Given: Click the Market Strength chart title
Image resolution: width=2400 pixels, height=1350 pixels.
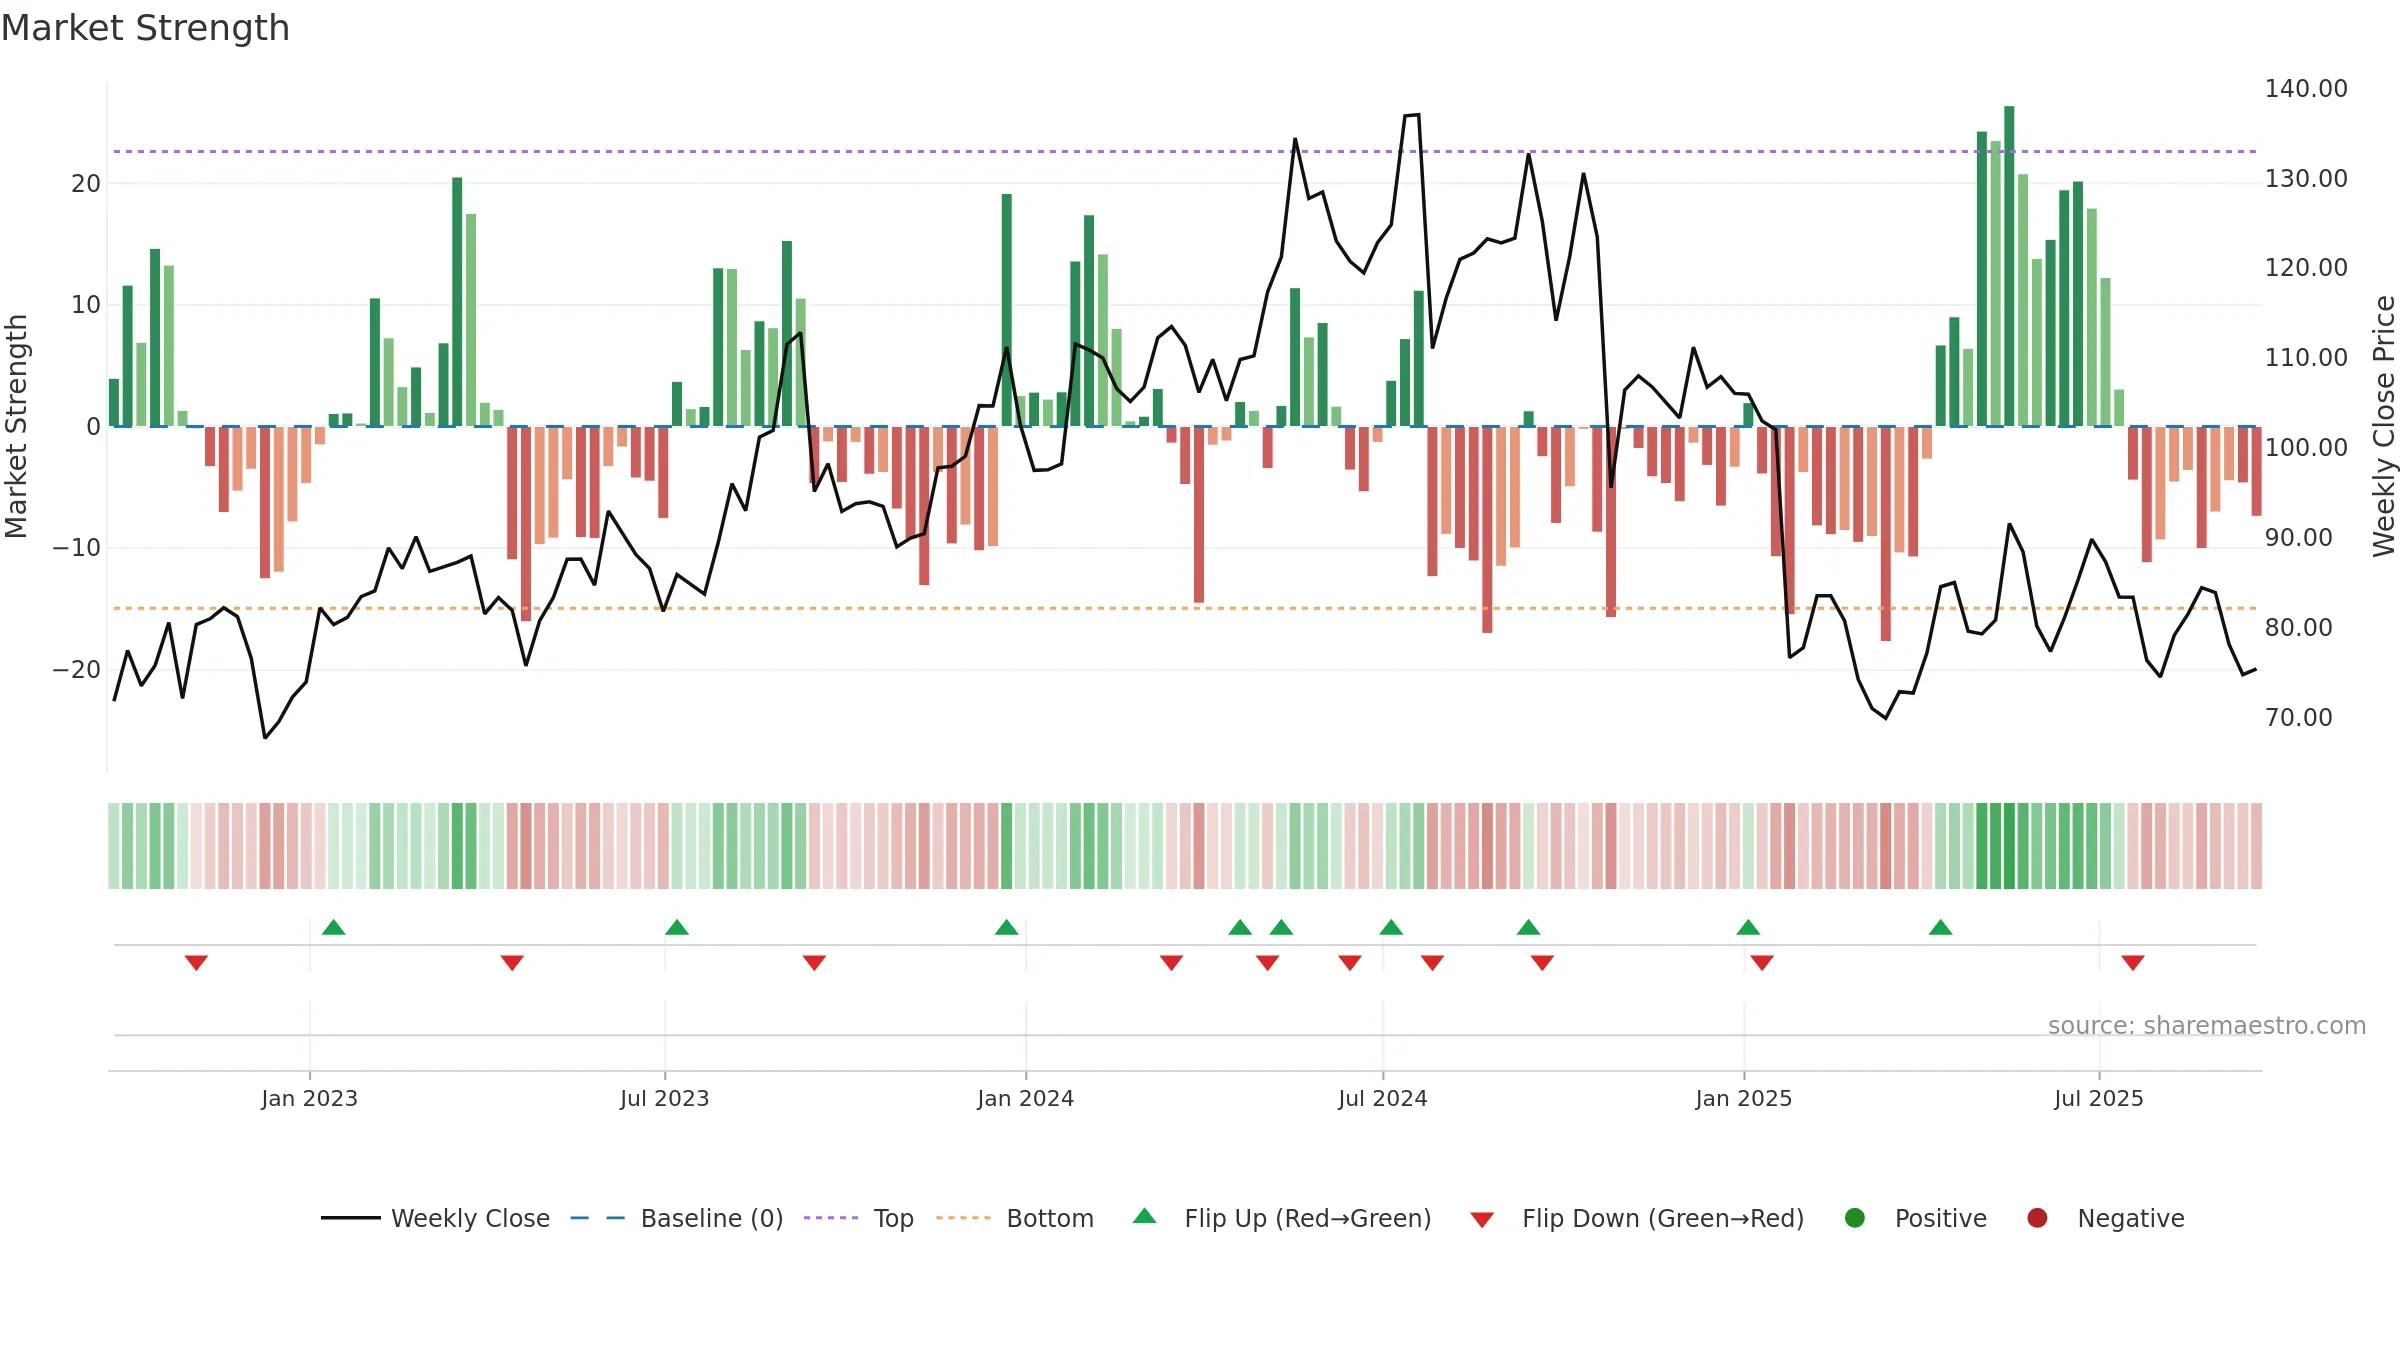Looking at the screenshot, I should click(145, 28).
